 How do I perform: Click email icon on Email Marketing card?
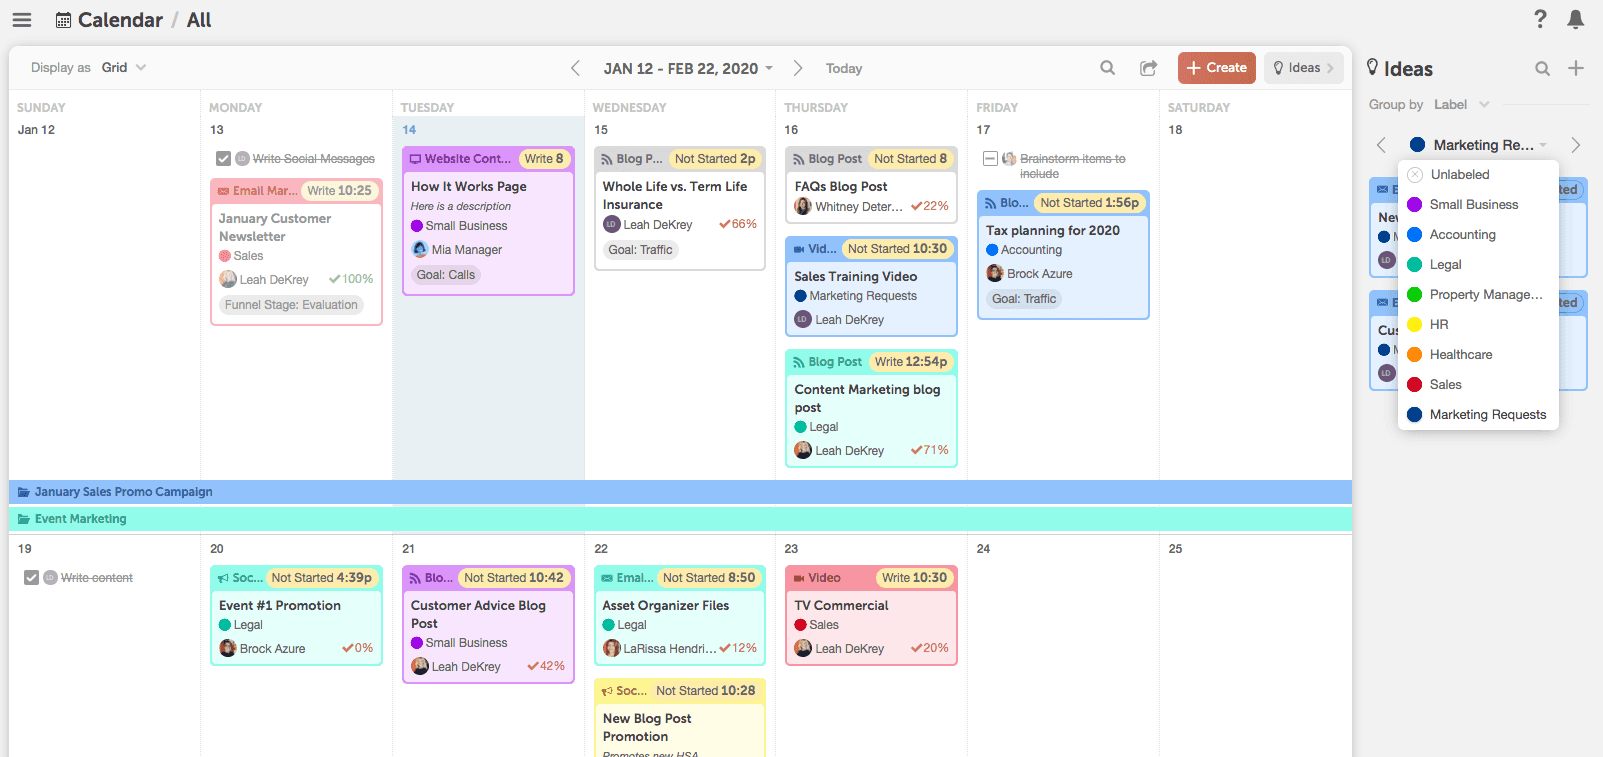224,191
